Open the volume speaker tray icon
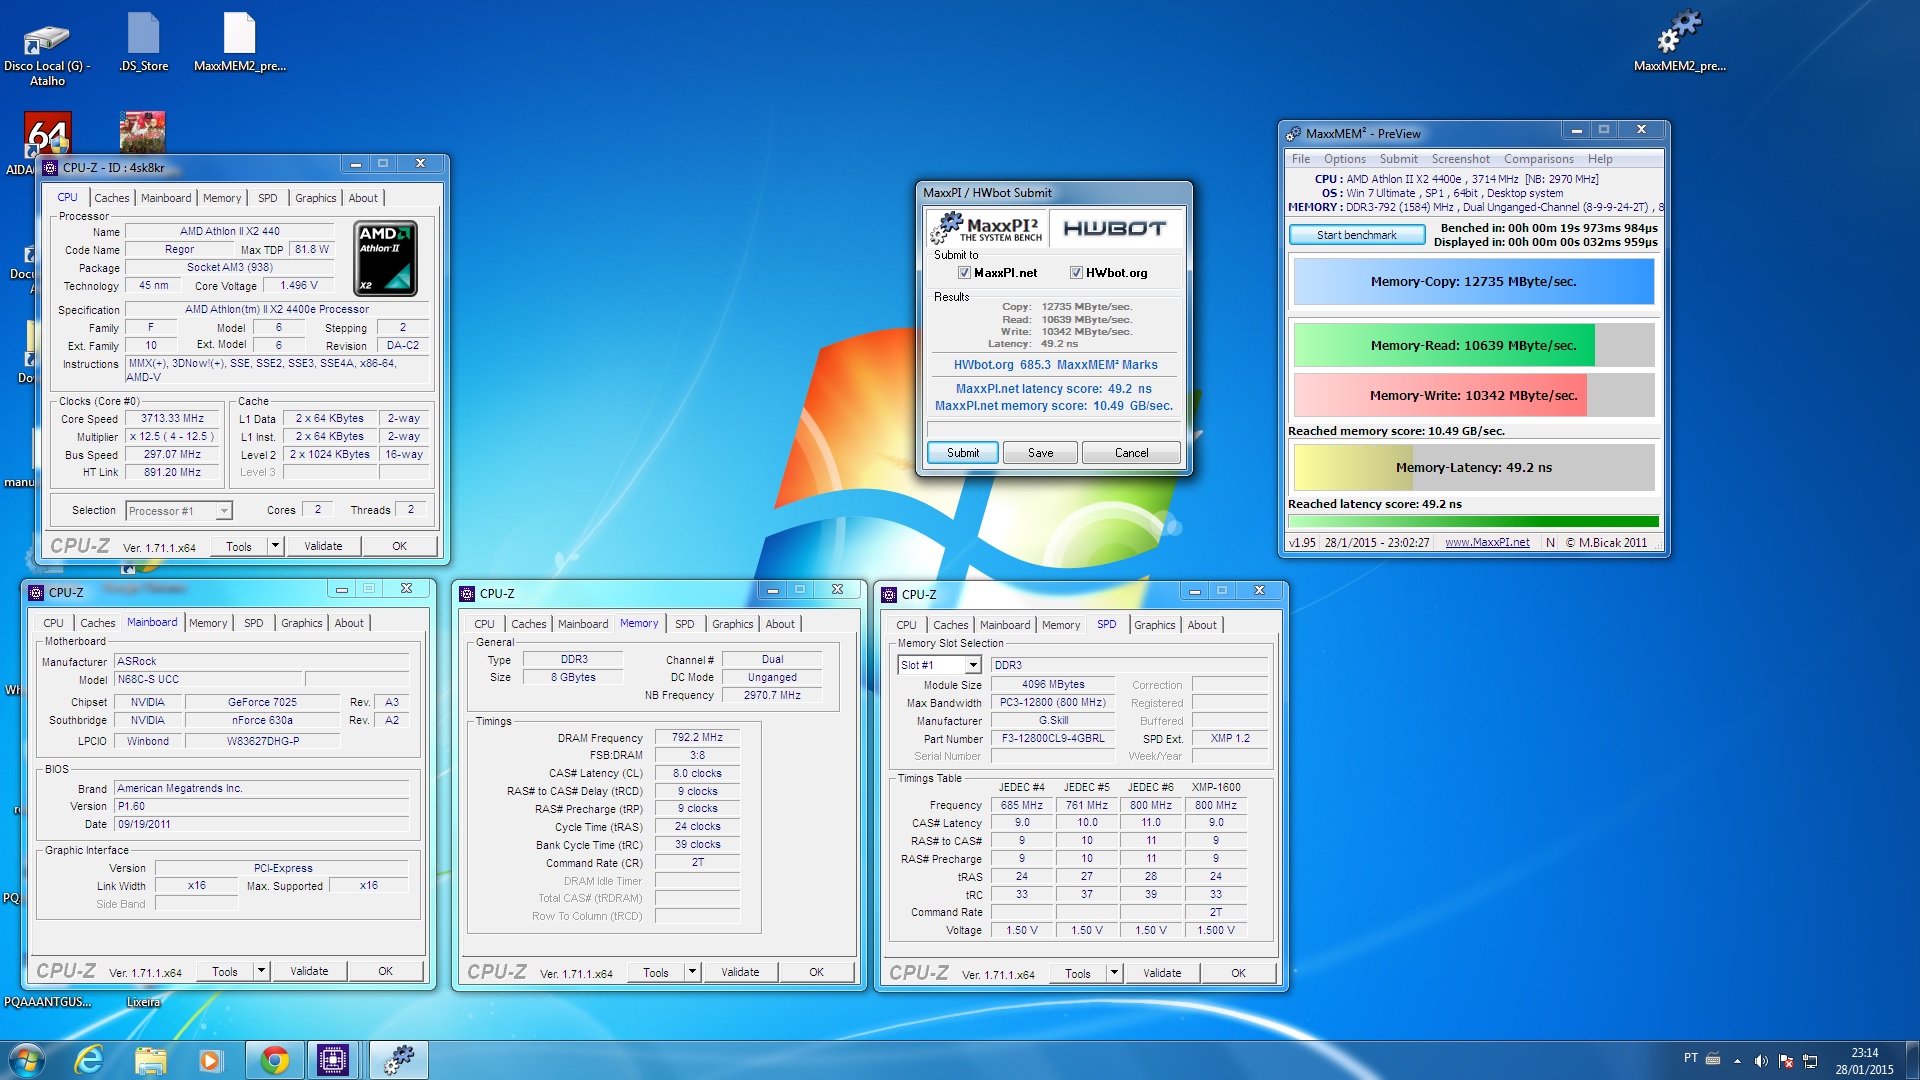 point(1761,1060)
